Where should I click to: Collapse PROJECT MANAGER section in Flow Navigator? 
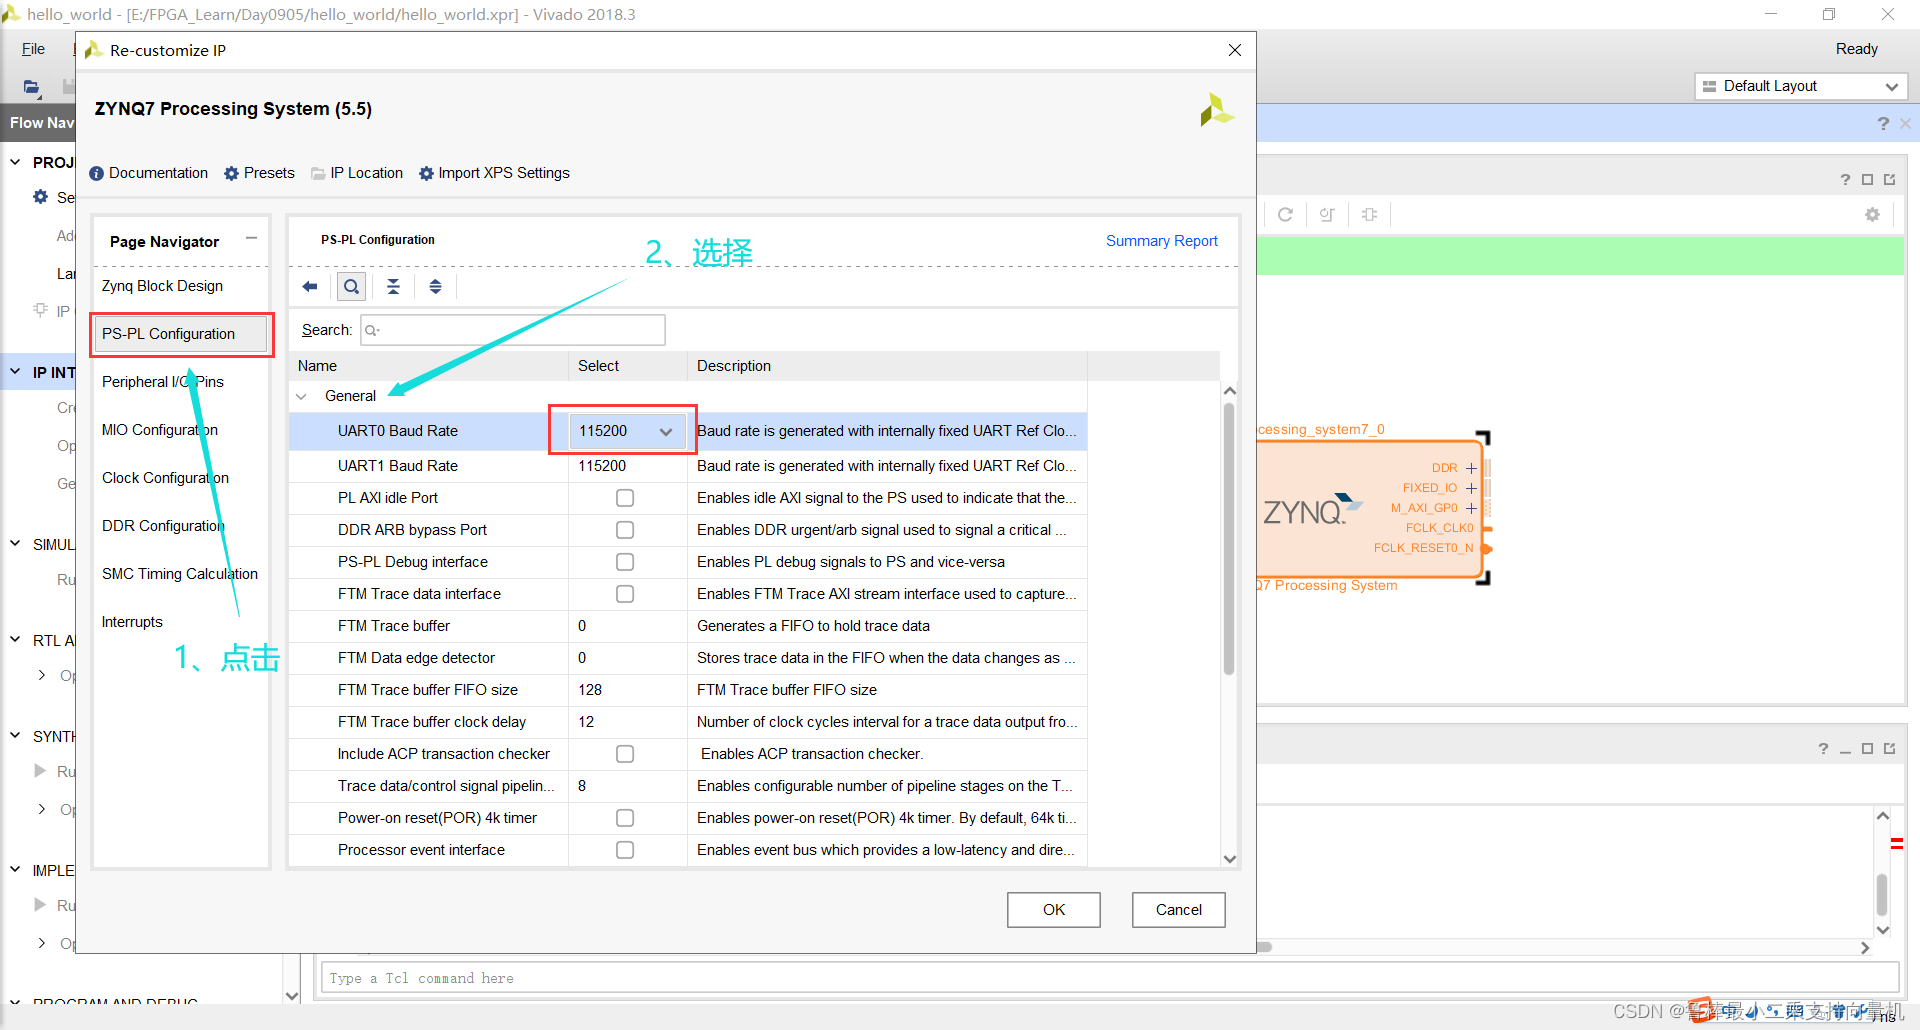15,162
